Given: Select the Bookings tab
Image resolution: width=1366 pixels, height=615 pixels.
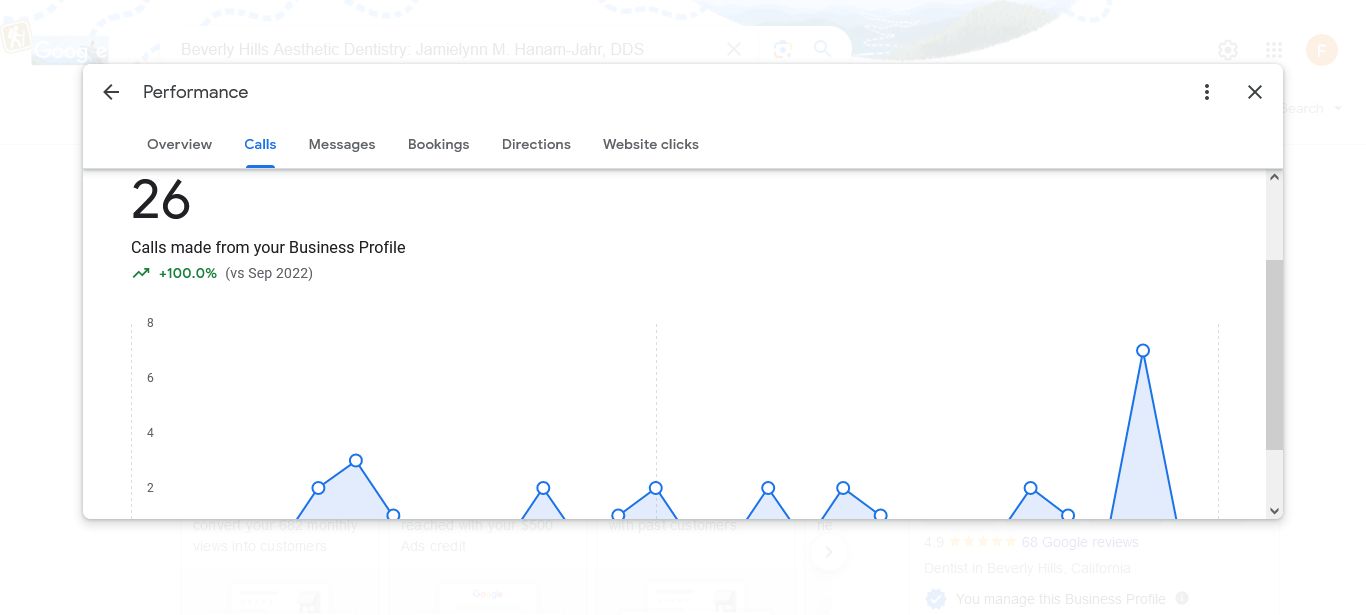Looking at the screenshot, I should pyautogui.click(x=438, y=144).
